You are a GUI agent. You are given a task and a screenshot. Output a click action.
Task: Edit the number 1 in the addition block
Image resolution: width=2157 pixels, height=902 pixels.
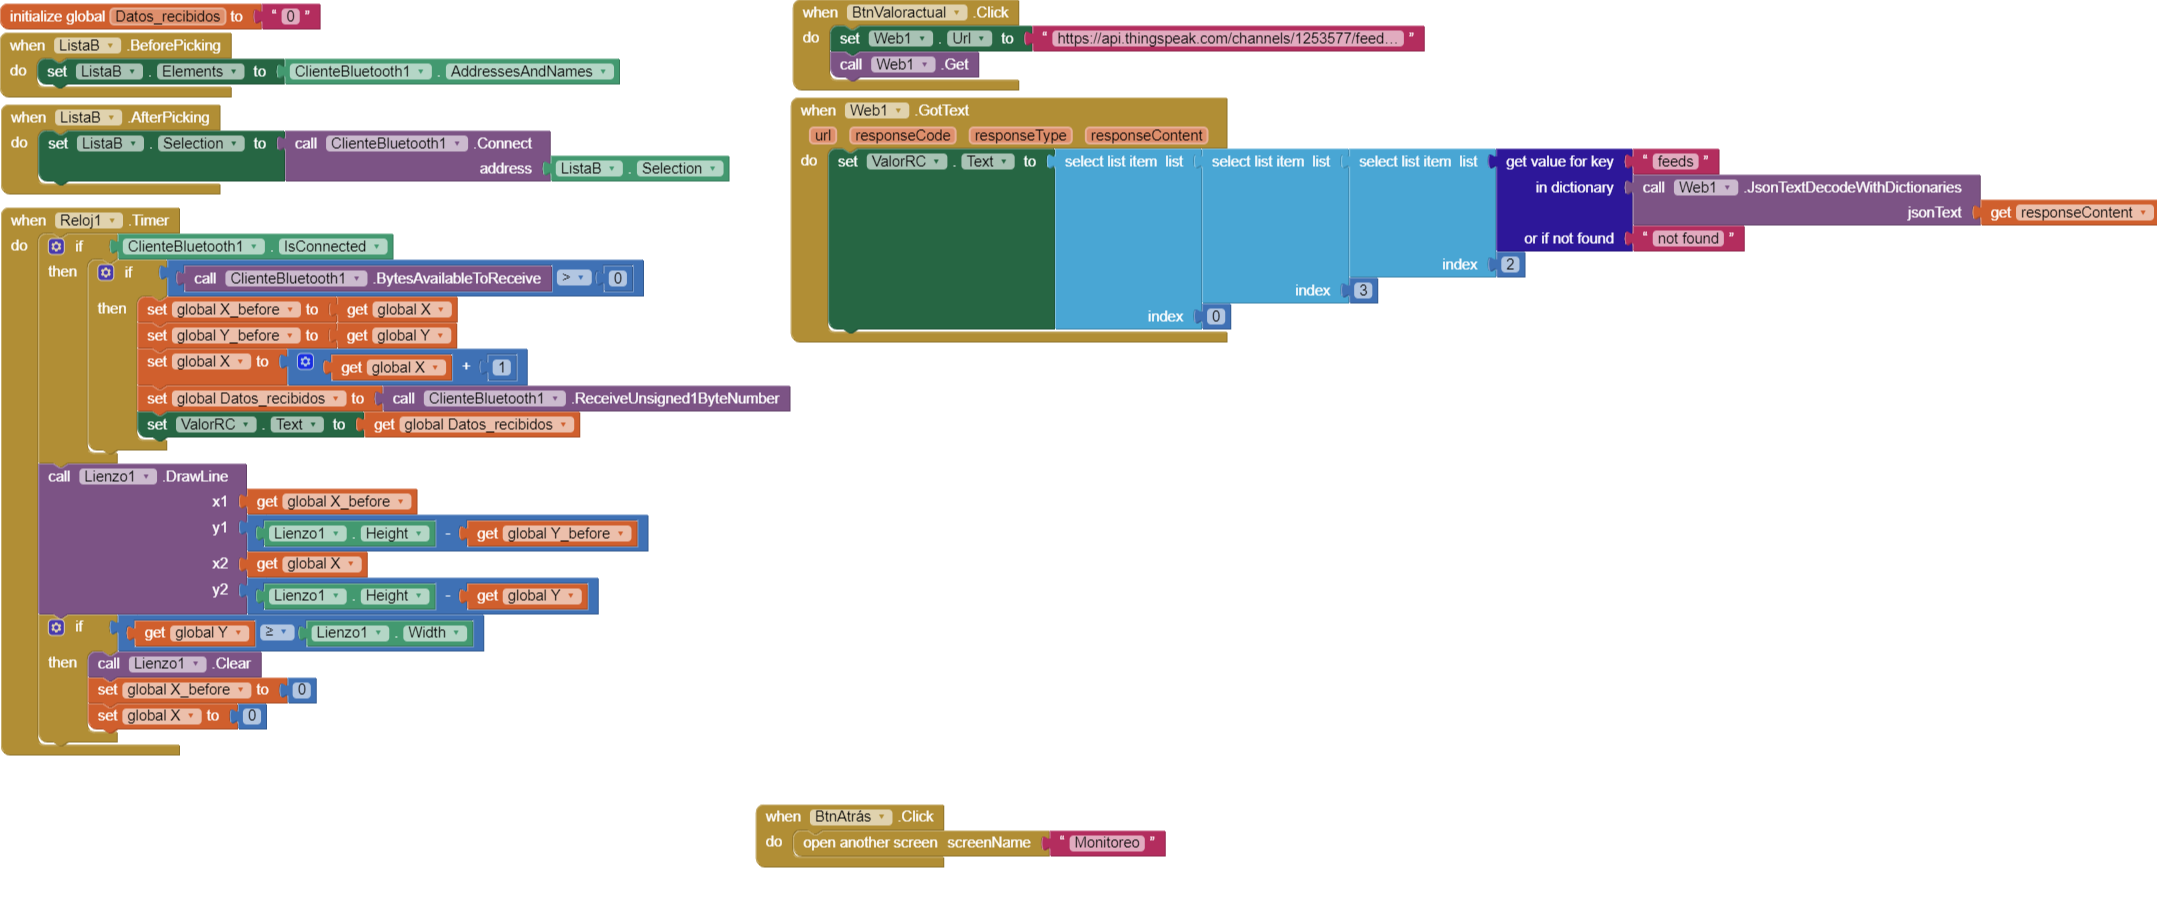[502, 367]
